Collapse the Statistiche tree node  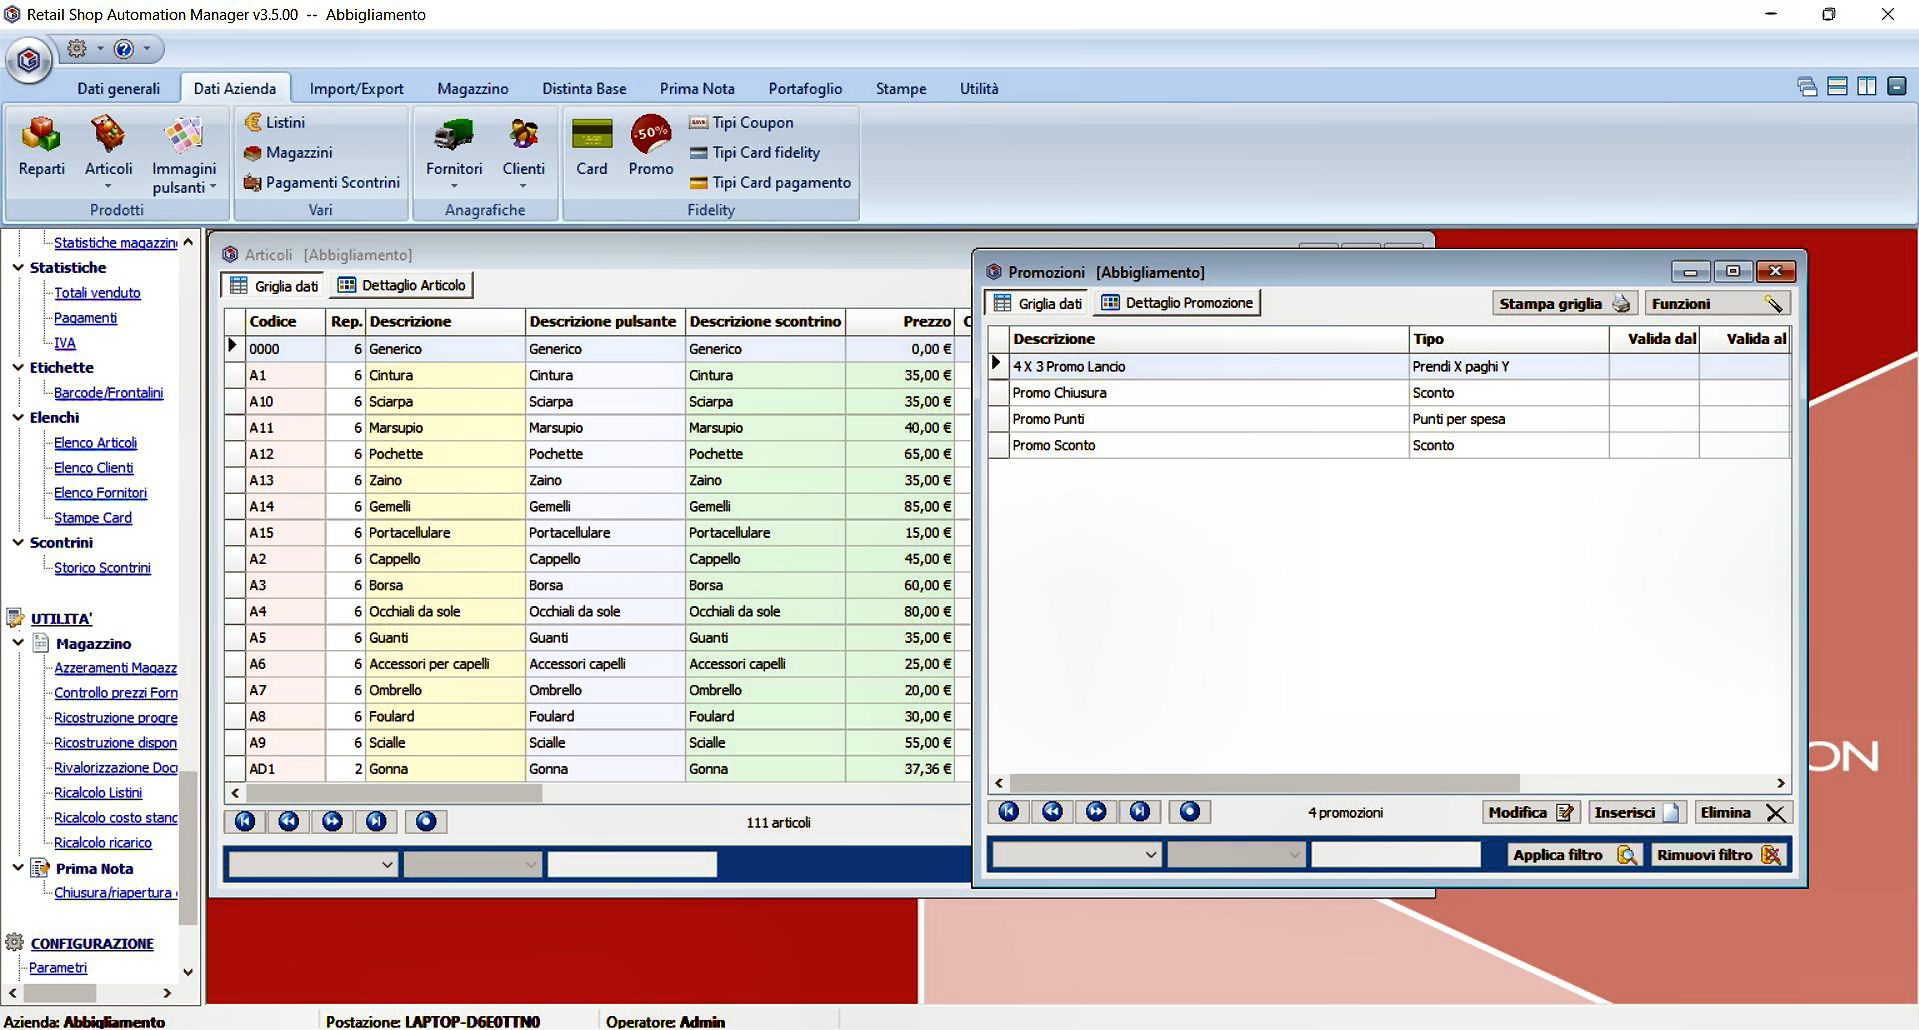(x=18, y=267)
